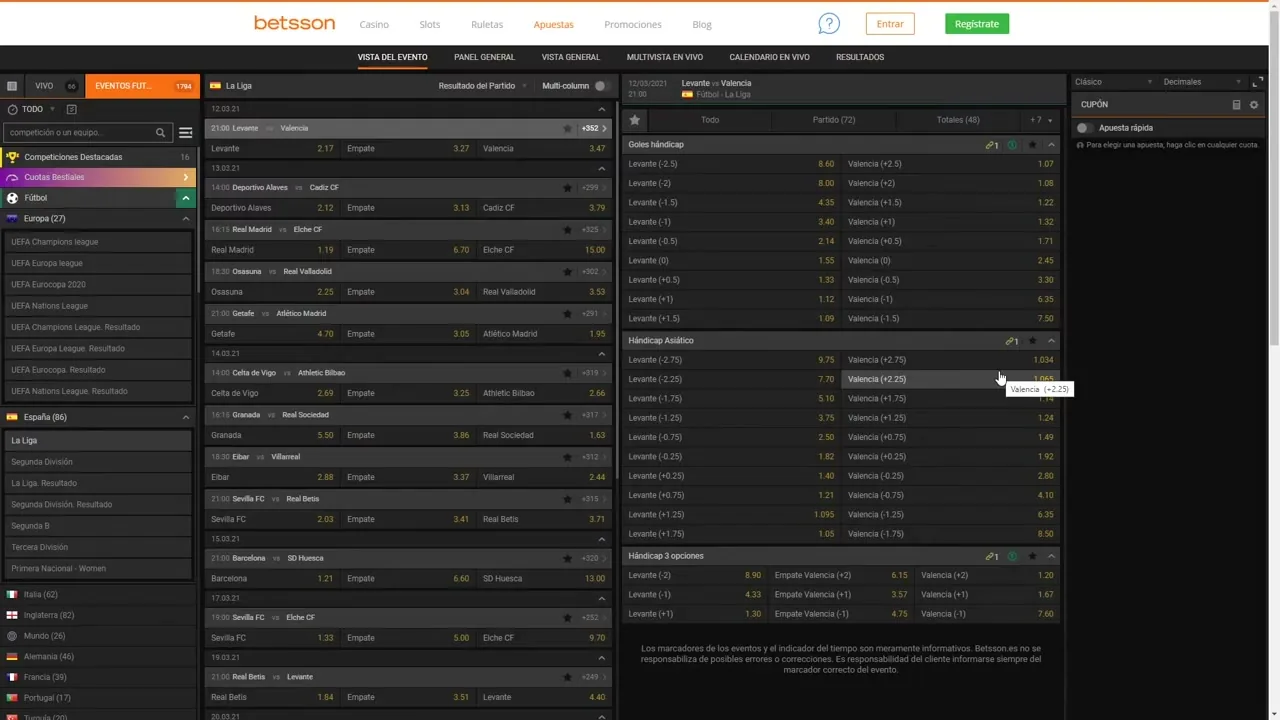Open UEFA Champions league competition

pyautogui.click(x=97, y=242)
